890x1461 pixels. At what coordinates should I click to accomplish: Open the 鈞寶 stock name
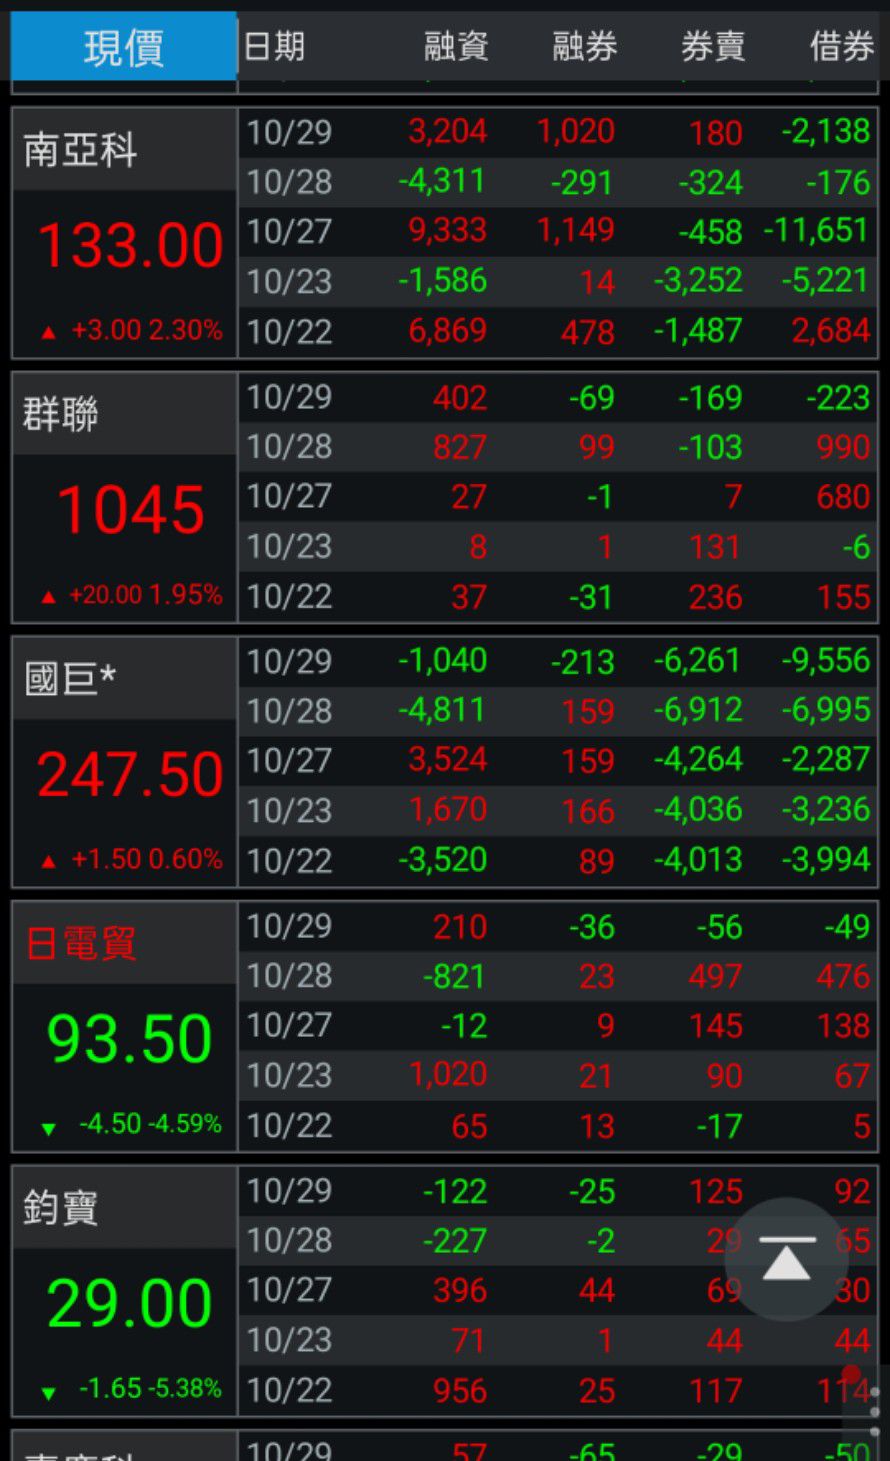click(x=60, y=1208)
